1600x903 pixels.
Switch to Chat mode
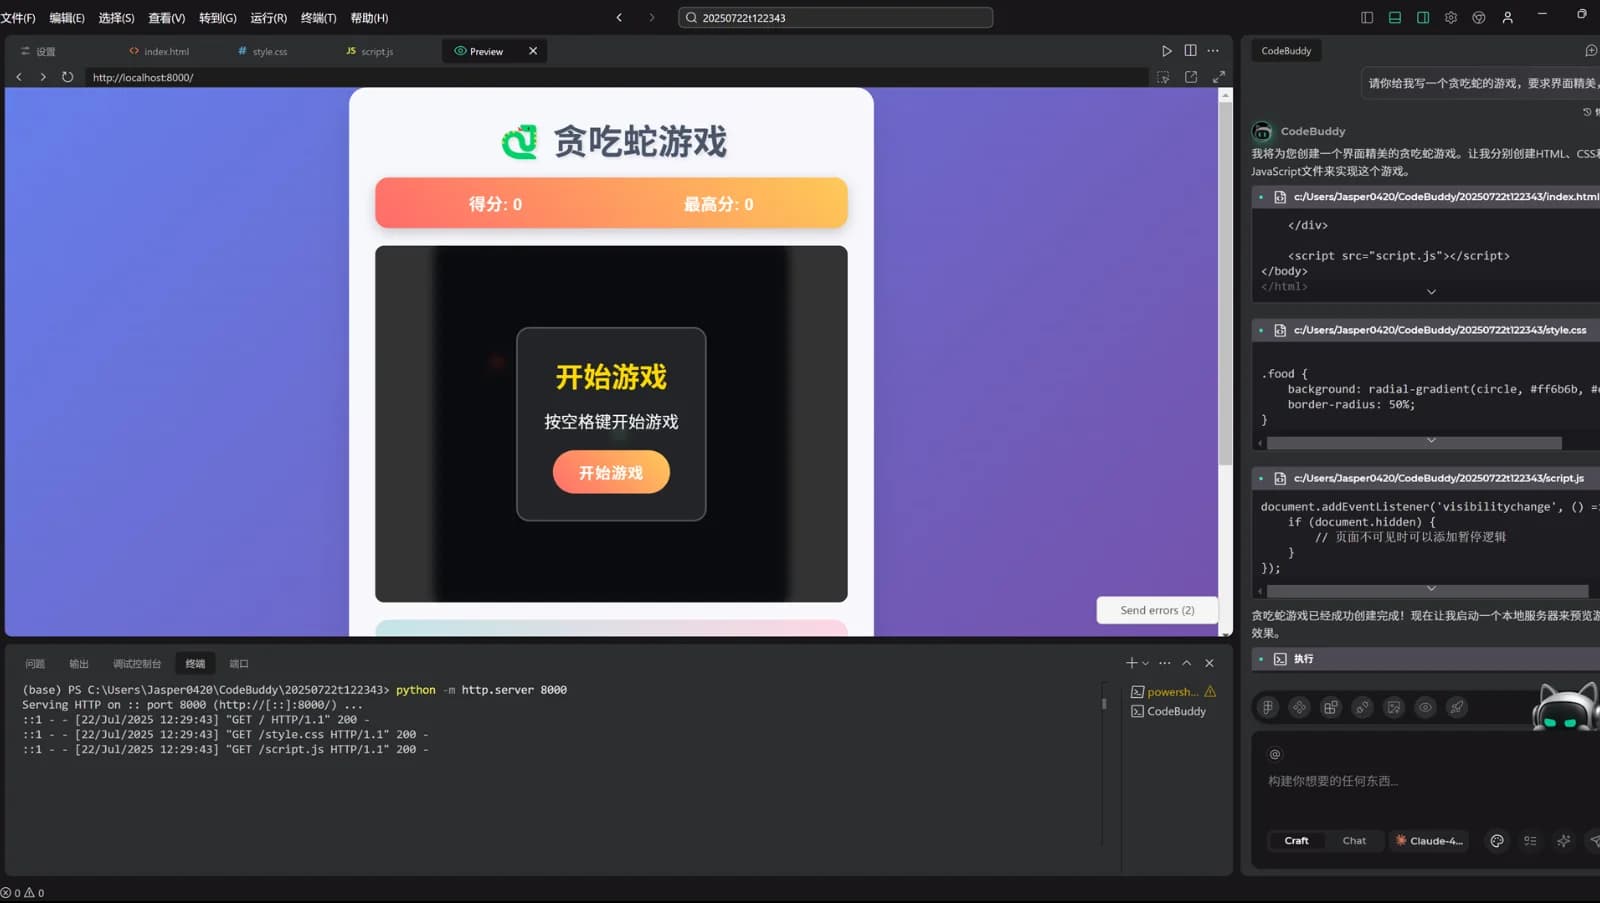point(1354,841)
